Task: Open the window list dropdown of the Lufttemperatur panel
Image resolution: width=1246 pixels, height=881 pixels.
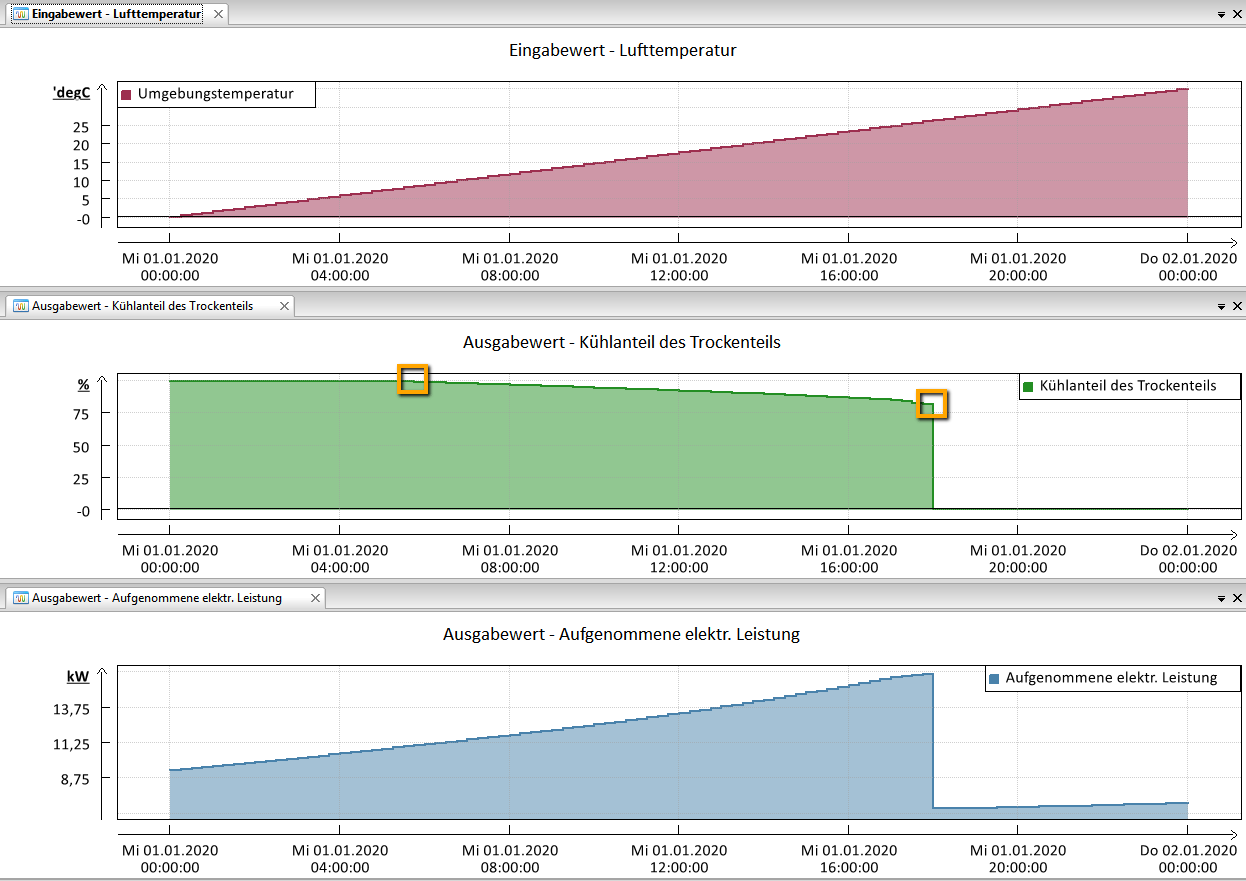Action: point(1222,16)
